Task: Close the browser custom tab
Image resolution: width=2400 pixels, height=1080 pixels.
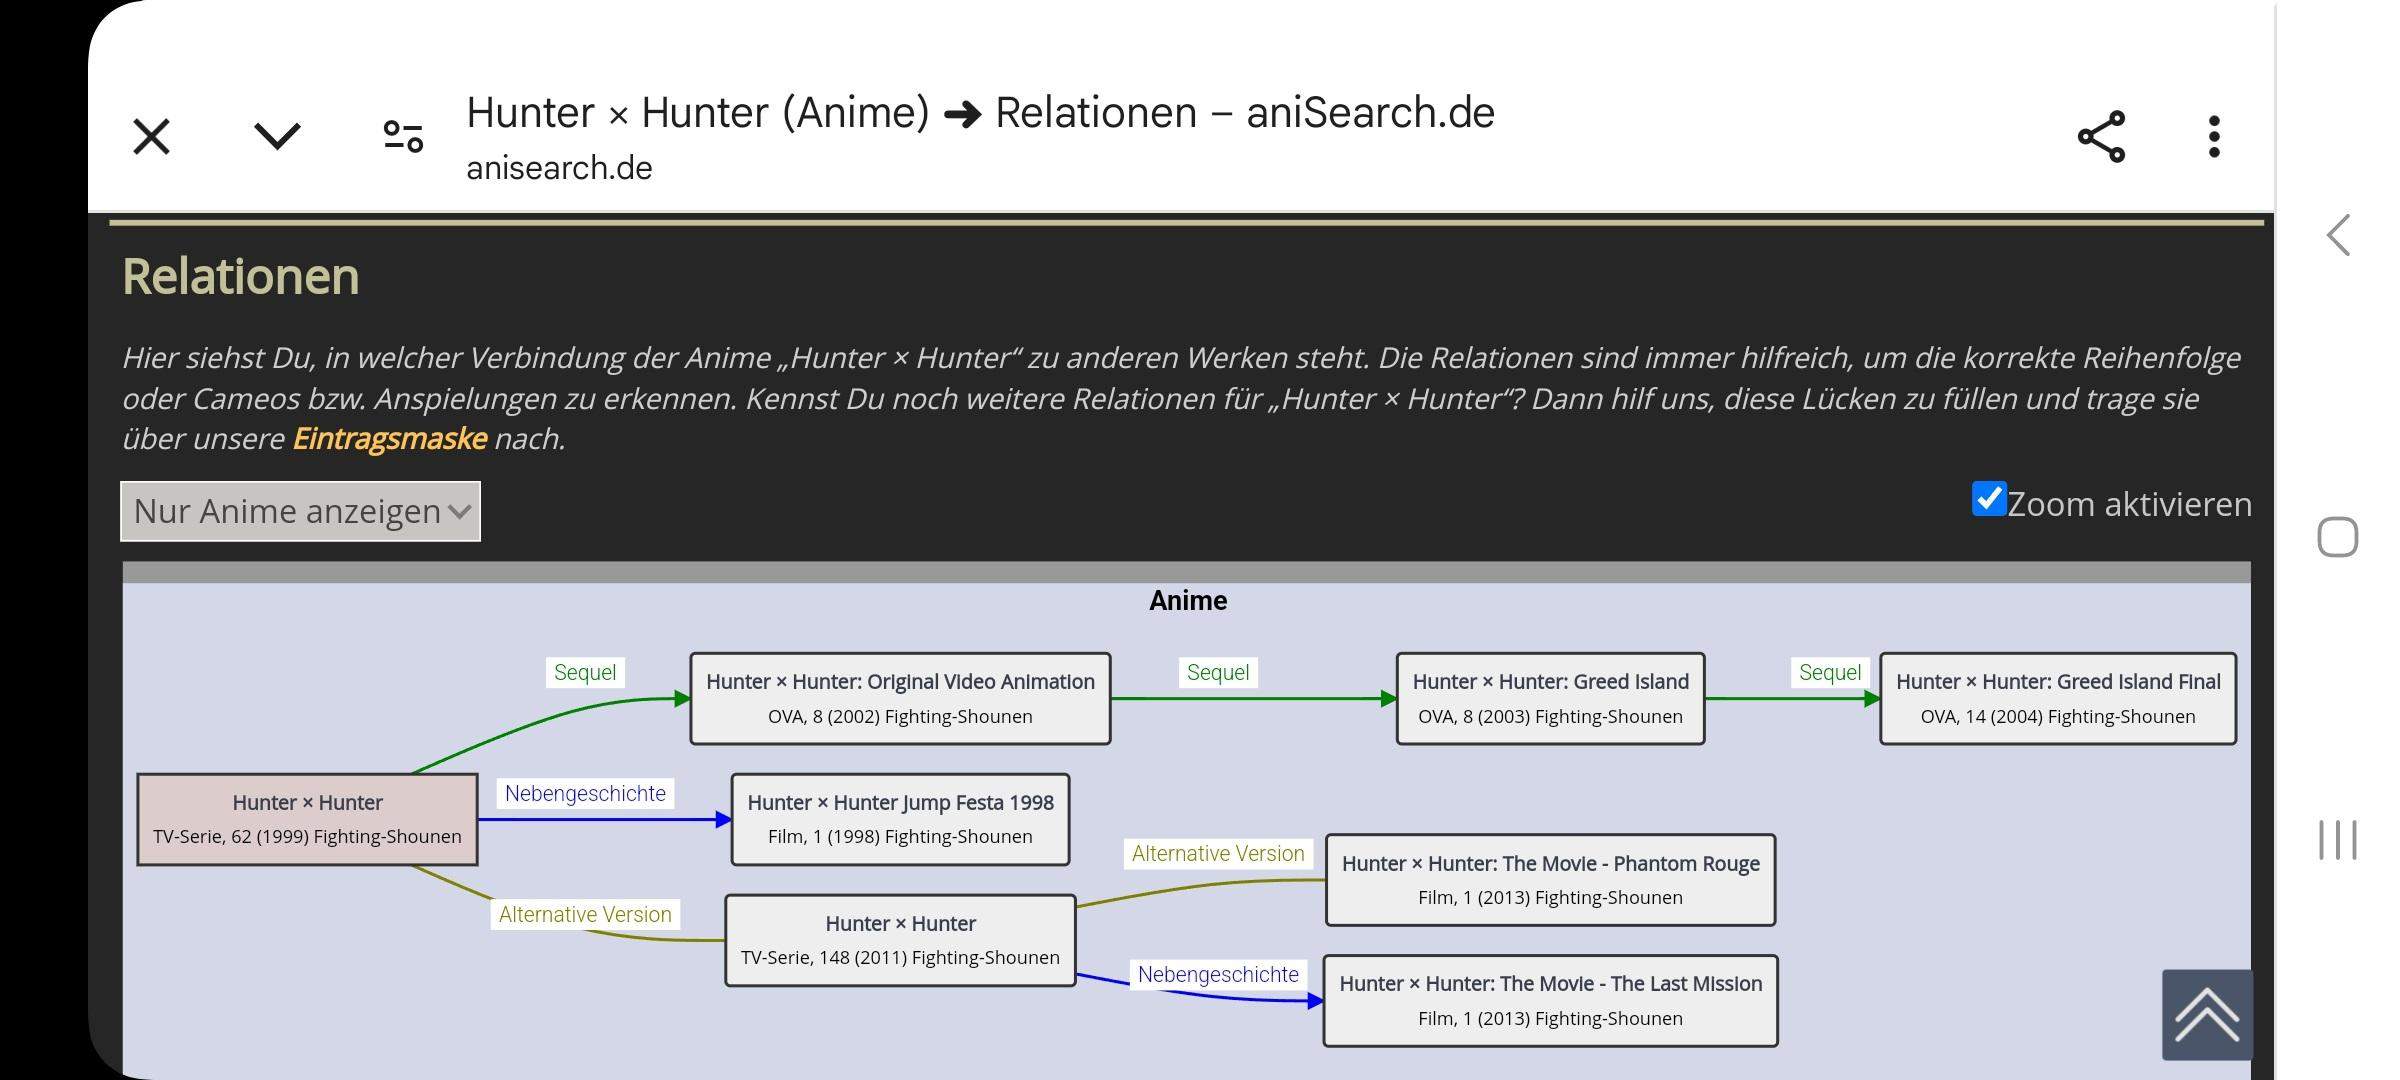Action: (152, 137)
